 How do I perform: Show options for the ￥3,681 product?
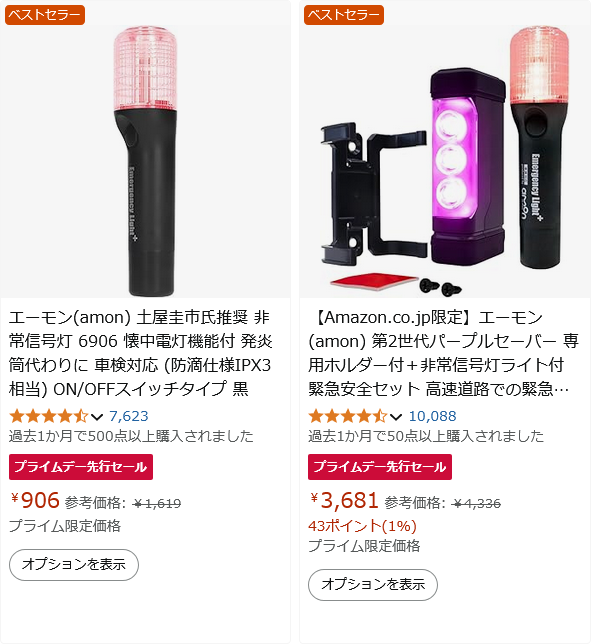pyautogui.click(x=373, y=585)
